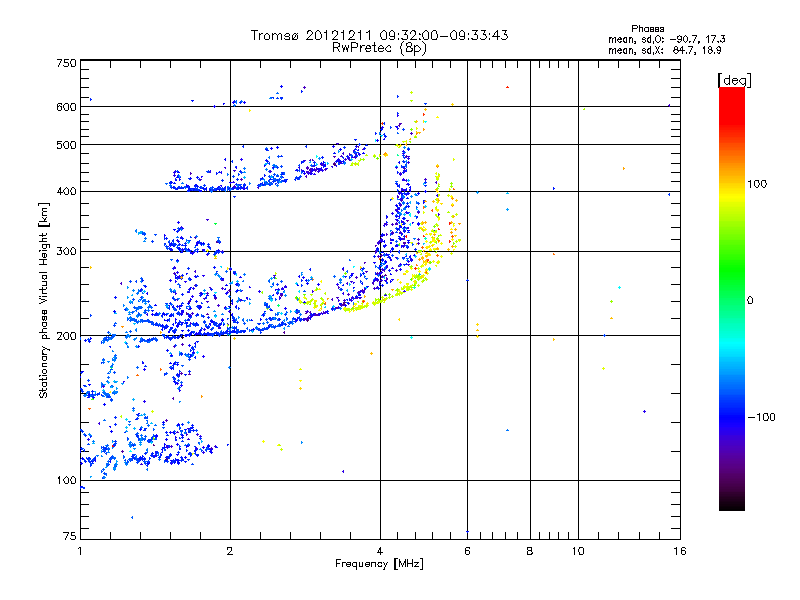The width and height of the screenshot is (800, 600).
Task: Click the y-axis tick label '75'
Action: (70, 536)
